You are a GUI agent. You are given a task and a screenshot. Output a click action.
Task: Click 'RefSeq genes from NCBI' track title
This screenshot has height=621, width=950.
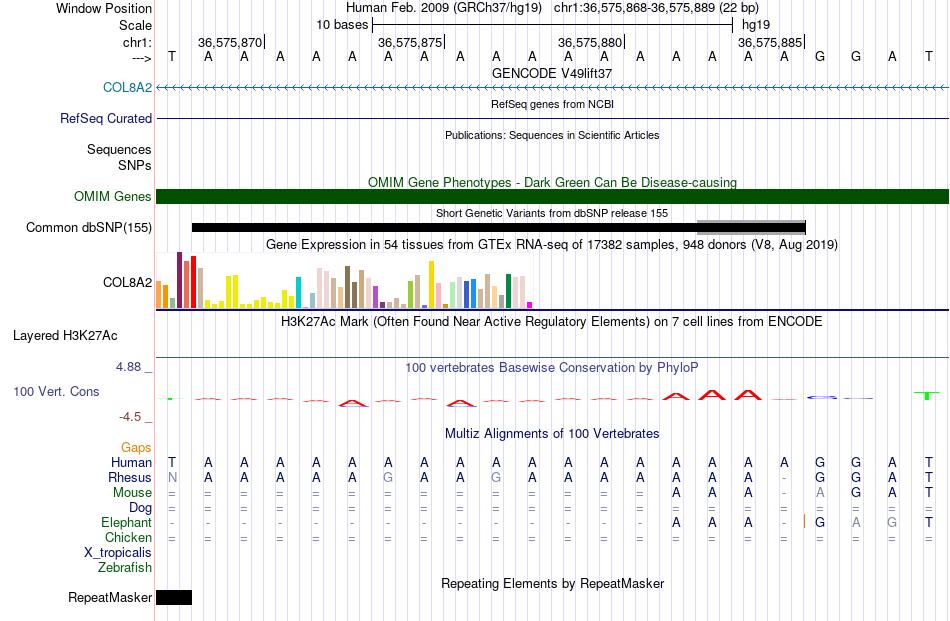(x=552, y=104)
